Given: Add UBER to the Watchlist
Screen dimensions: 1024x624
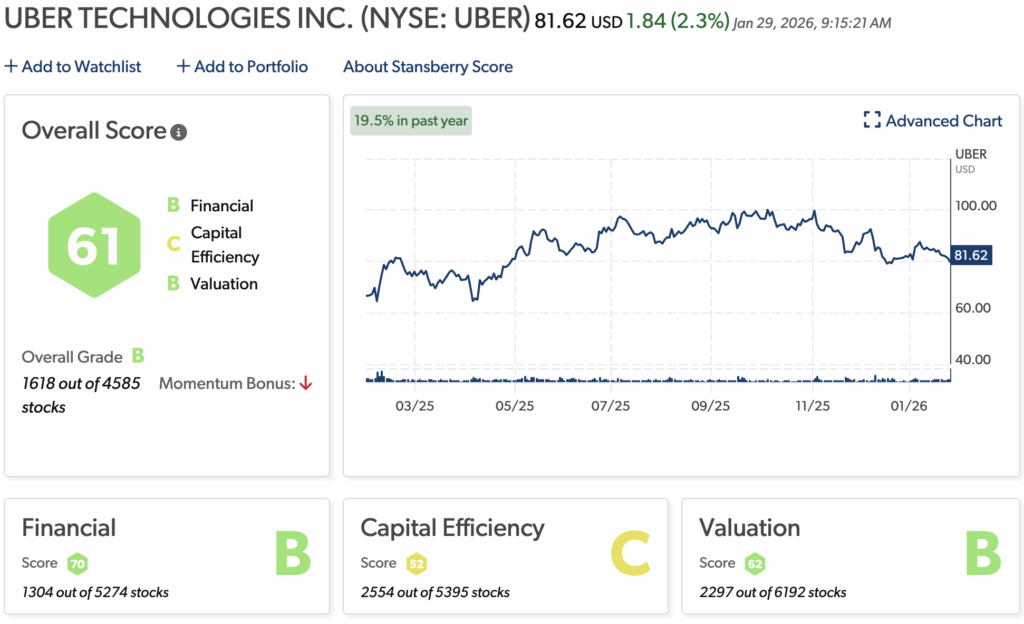Looking at the screenshot, I should [x=73, y=66].
